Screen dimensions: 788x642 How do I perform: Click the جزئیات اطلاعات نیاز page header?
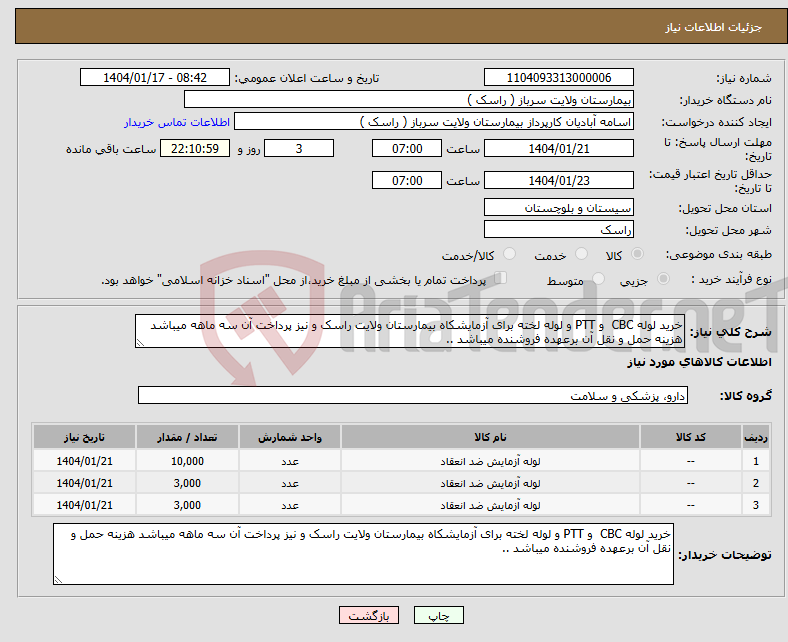pyautogui.click(x=714, y=27)
